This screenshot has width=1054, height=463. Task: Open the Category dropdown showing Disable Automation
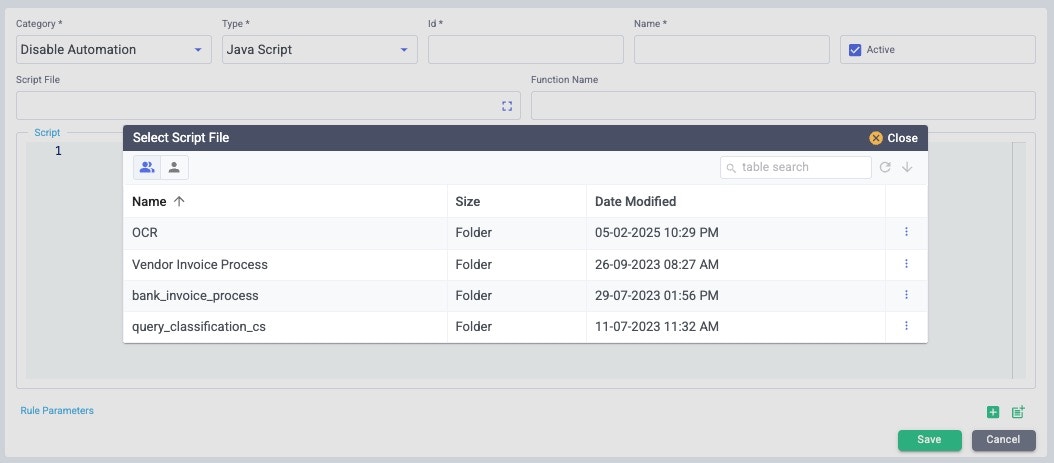click(114, 50)
